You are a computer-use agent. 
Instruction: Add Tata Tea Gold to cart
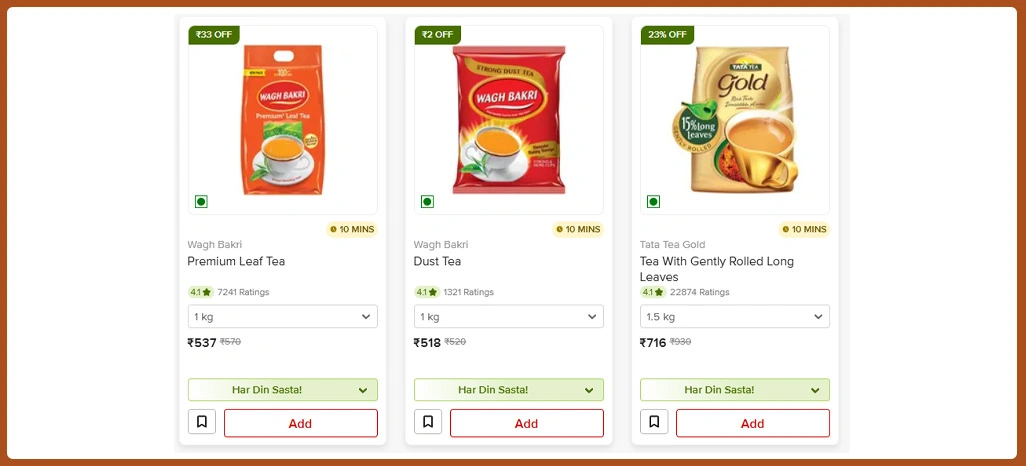coord(752,423)
